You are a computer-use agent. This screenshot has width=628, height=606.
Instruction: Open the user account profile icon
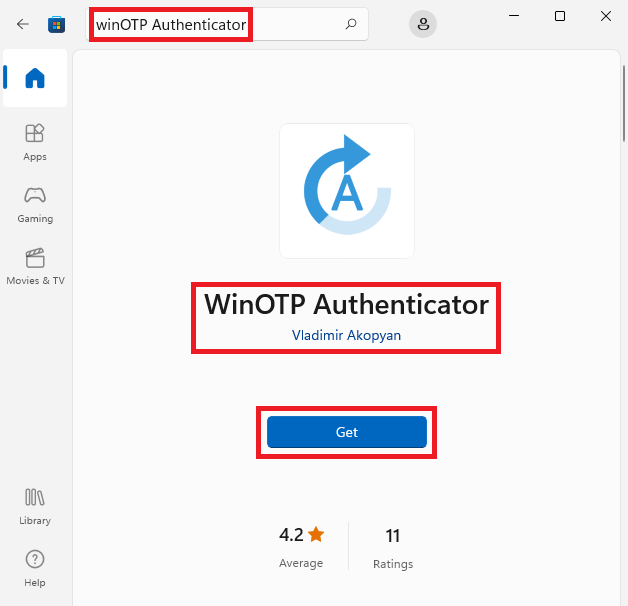(423, 24)
